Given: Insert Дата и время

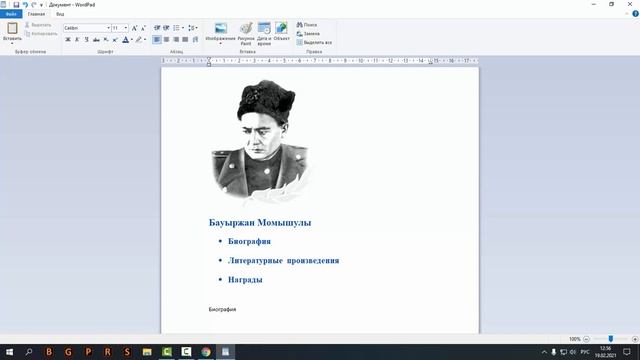Looking at the screenshot, I should coord(264,33).
